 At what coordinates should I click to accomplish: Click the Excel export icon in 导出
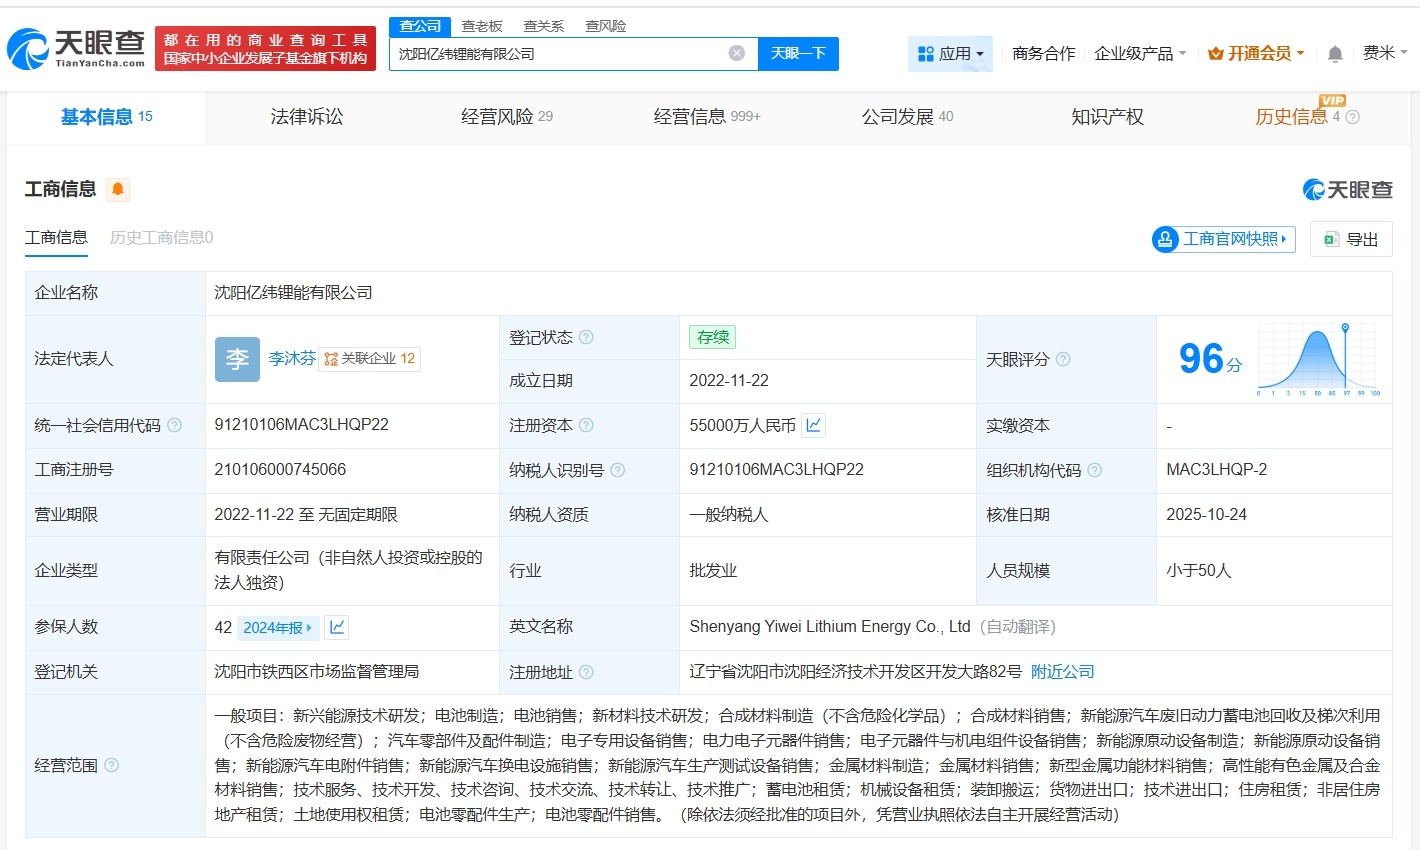pos(1330,239)
